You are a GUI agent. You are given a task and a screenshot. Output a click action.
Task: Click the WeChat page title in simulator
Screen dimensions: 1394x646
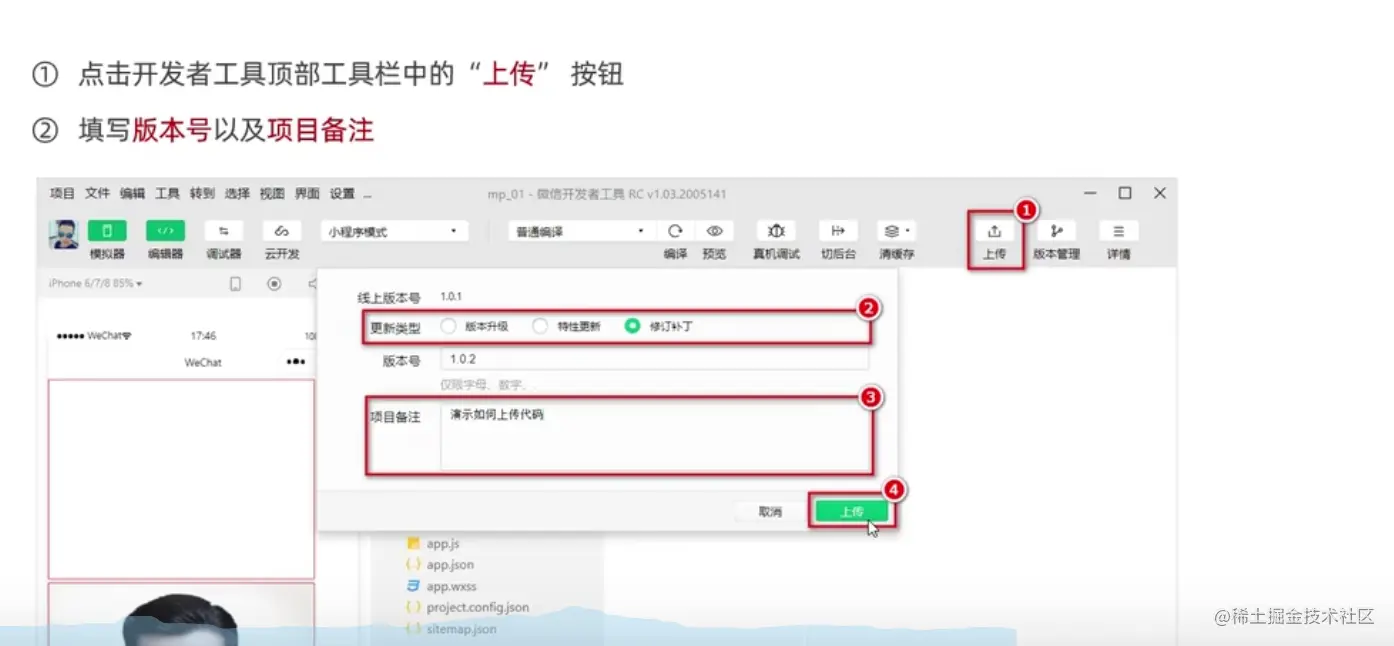click(203, 362)
